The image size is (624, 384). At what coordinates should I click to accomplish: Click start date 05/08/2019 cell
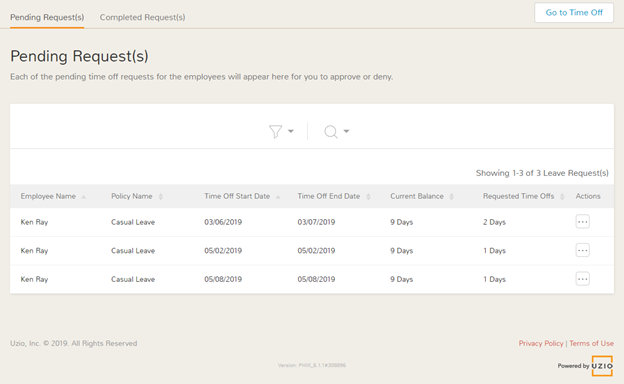click(x=223, y=279)
